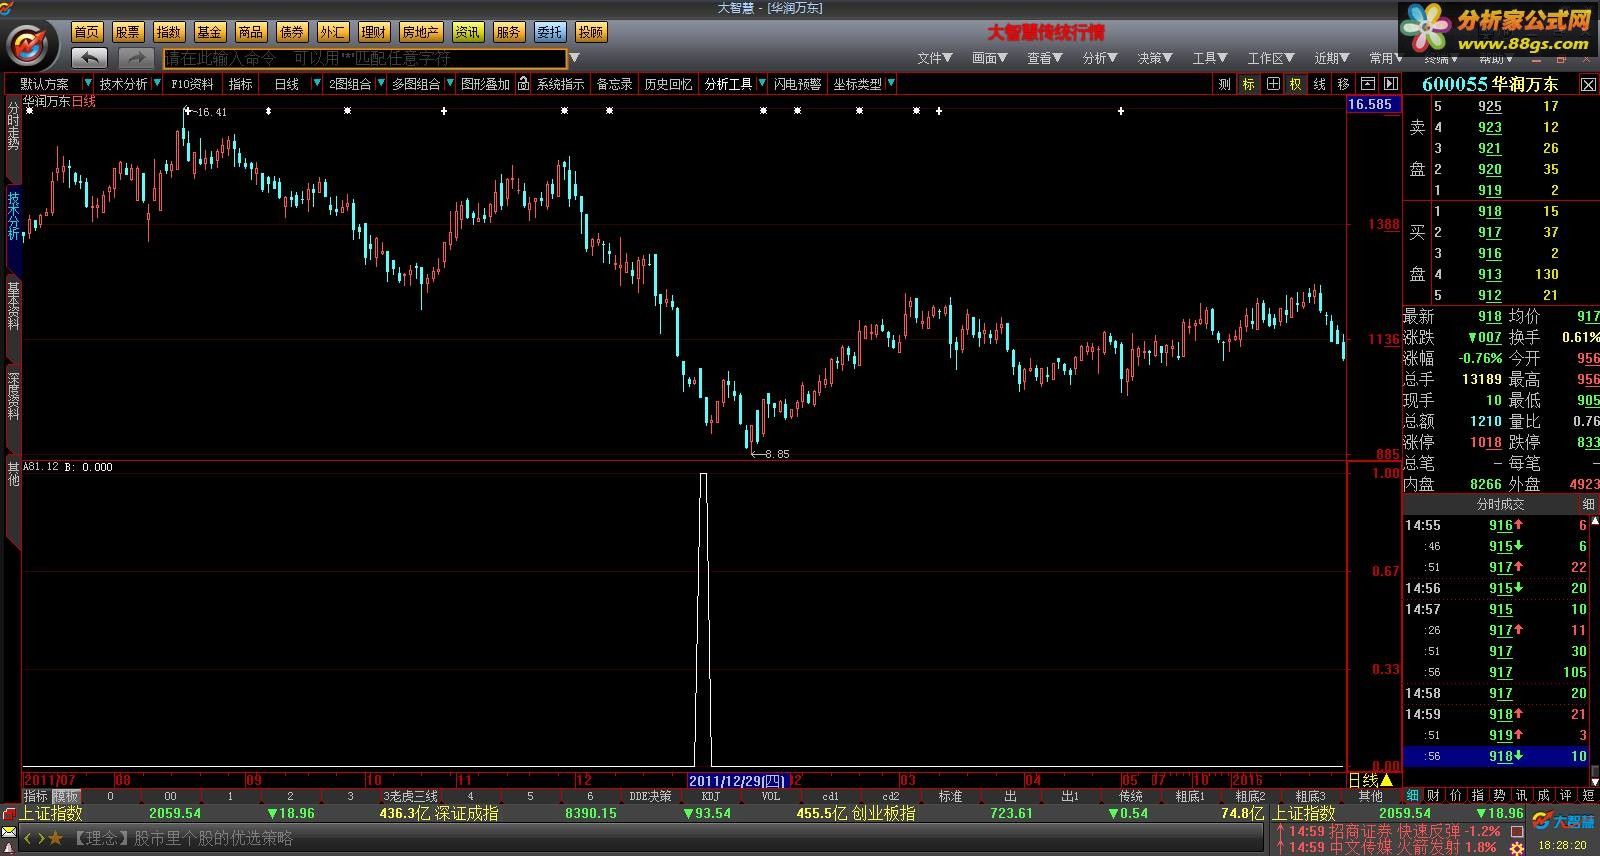The height and width of the screenshot is (856, 1600).
Task: Click the 备忘录 toolbar item
Action: (615, 84)
